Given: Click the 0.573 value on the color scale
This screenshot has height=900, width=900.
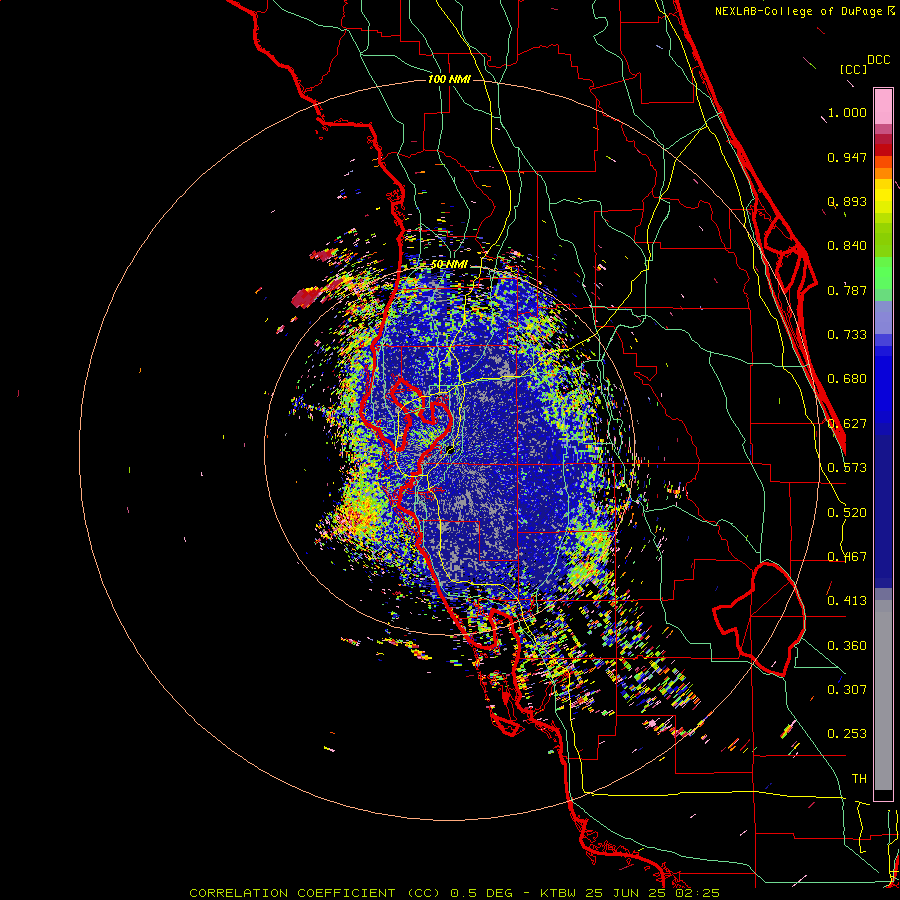Looking at the screenshot, I should (x=847, y=468).
